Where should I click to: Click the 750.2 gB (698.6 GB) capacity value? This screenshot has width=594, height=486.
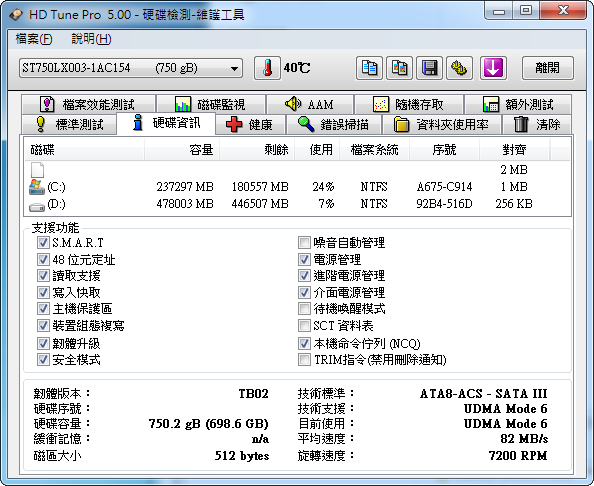click(208, 423)
